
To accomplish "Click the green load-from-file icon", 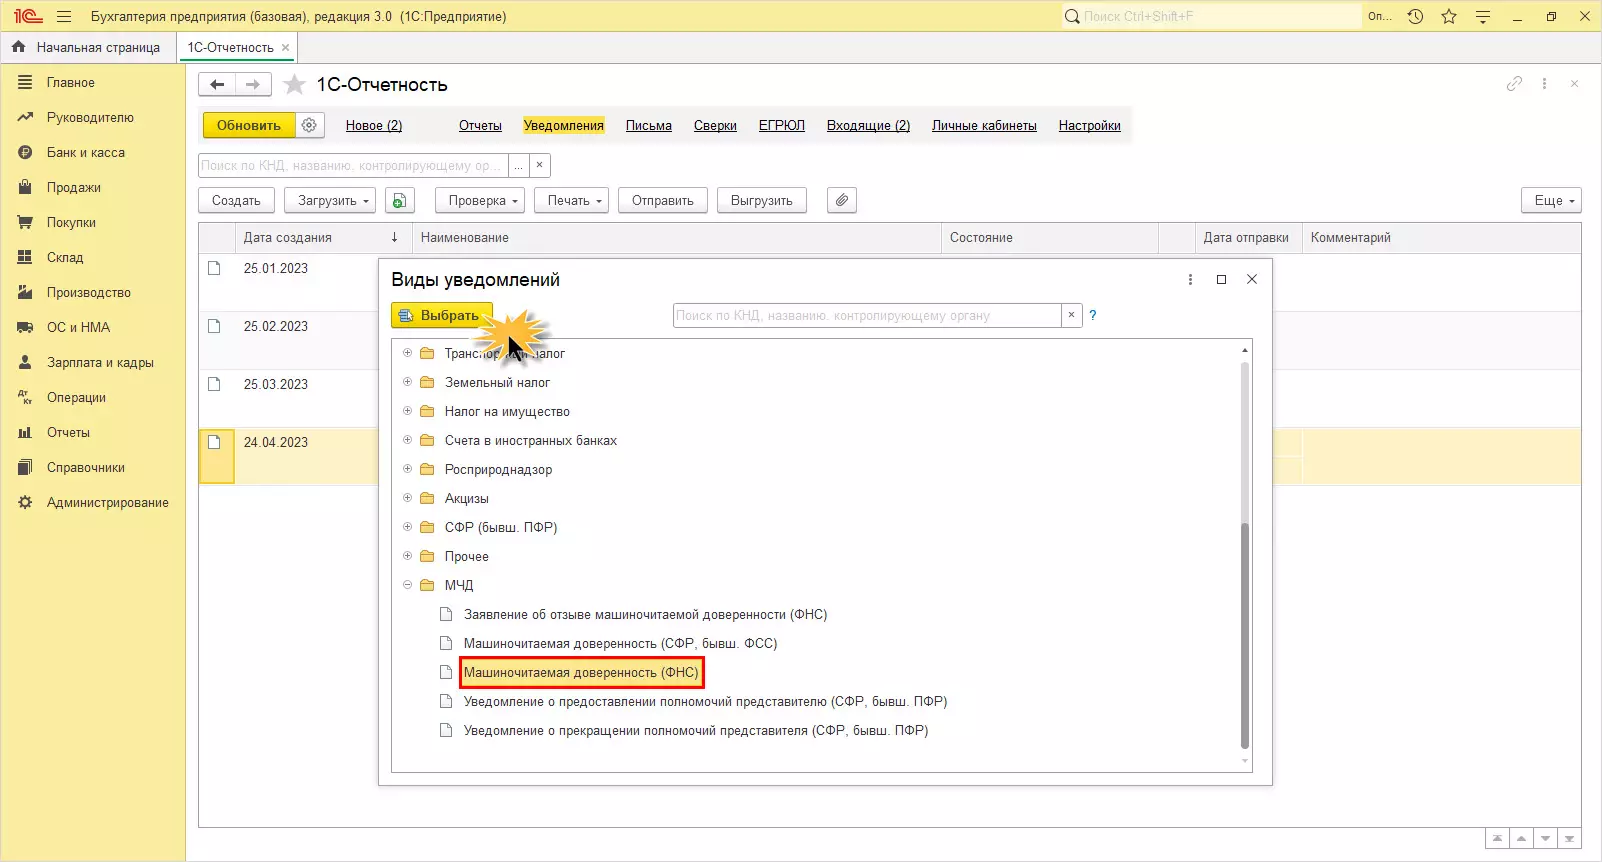I will 399,201.
